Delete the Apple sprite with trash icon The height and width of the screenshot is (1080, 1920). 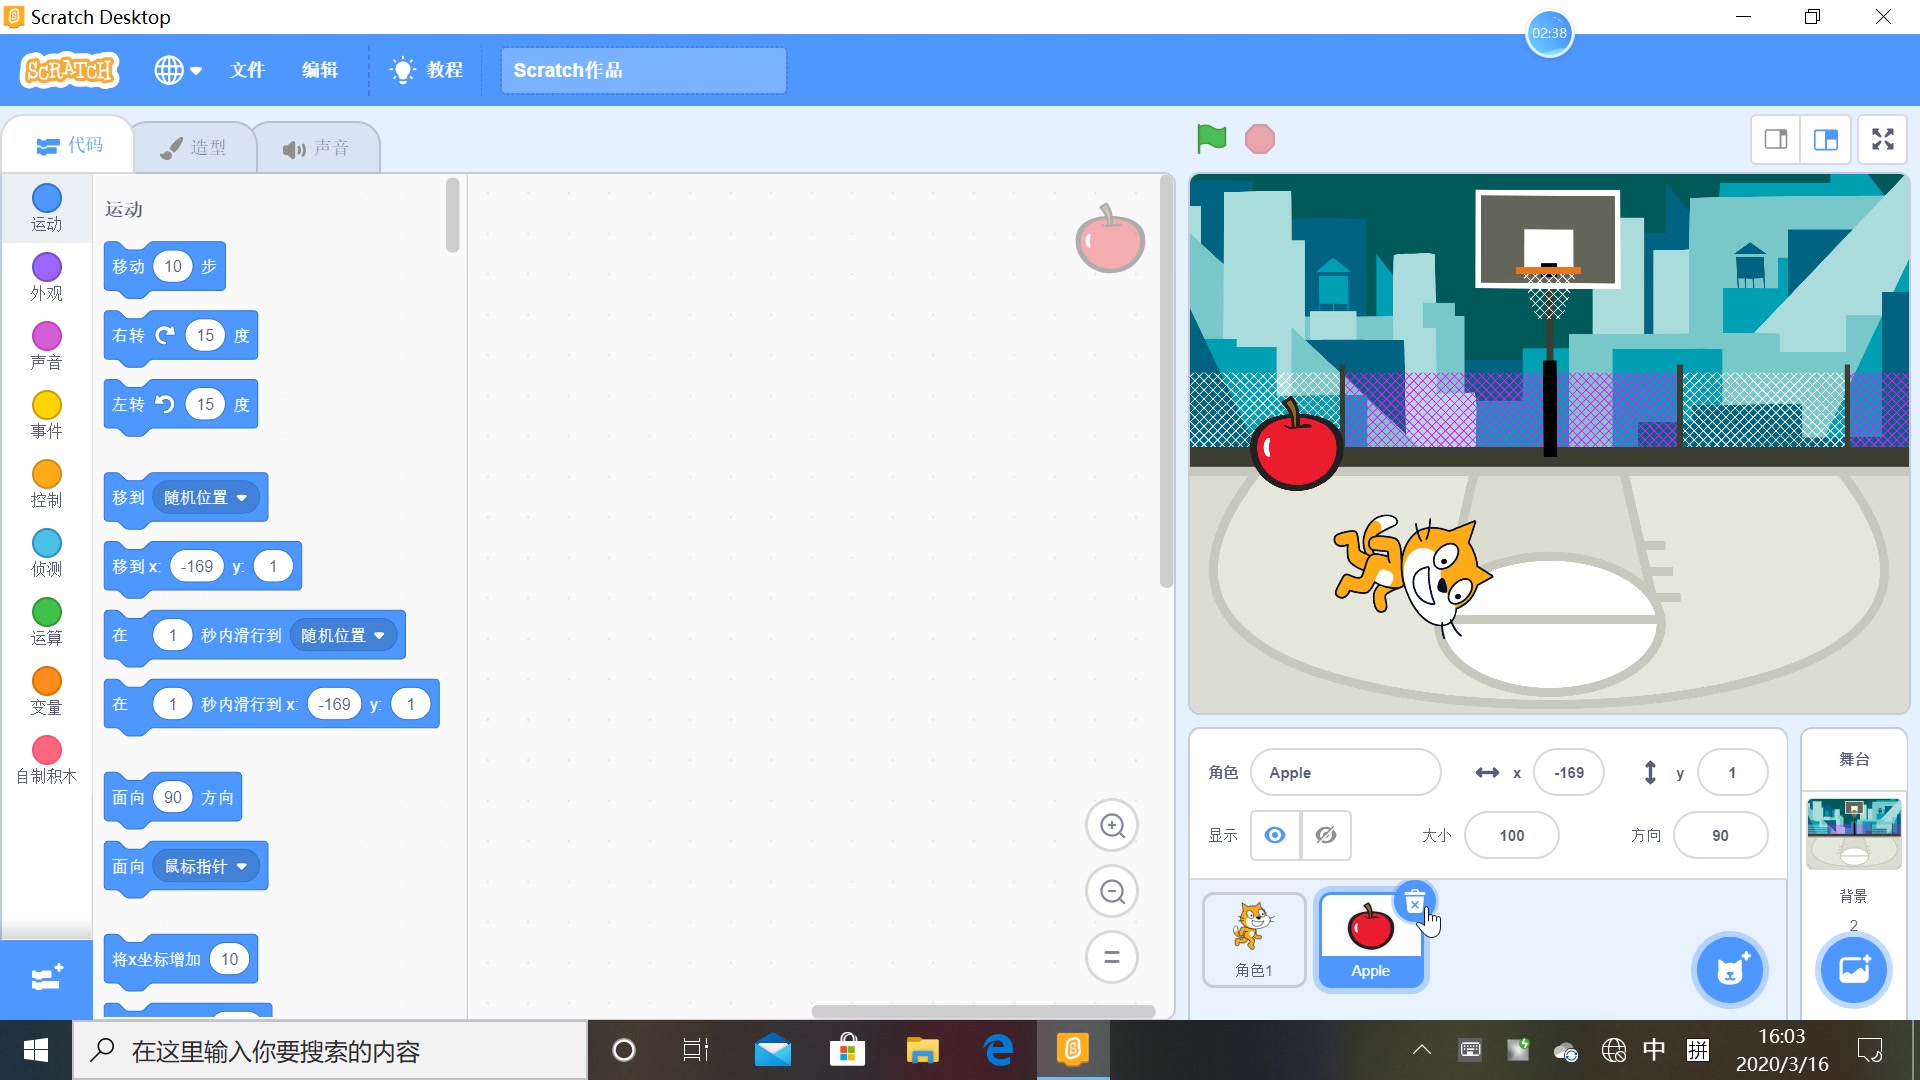(x=1415, y=904)
